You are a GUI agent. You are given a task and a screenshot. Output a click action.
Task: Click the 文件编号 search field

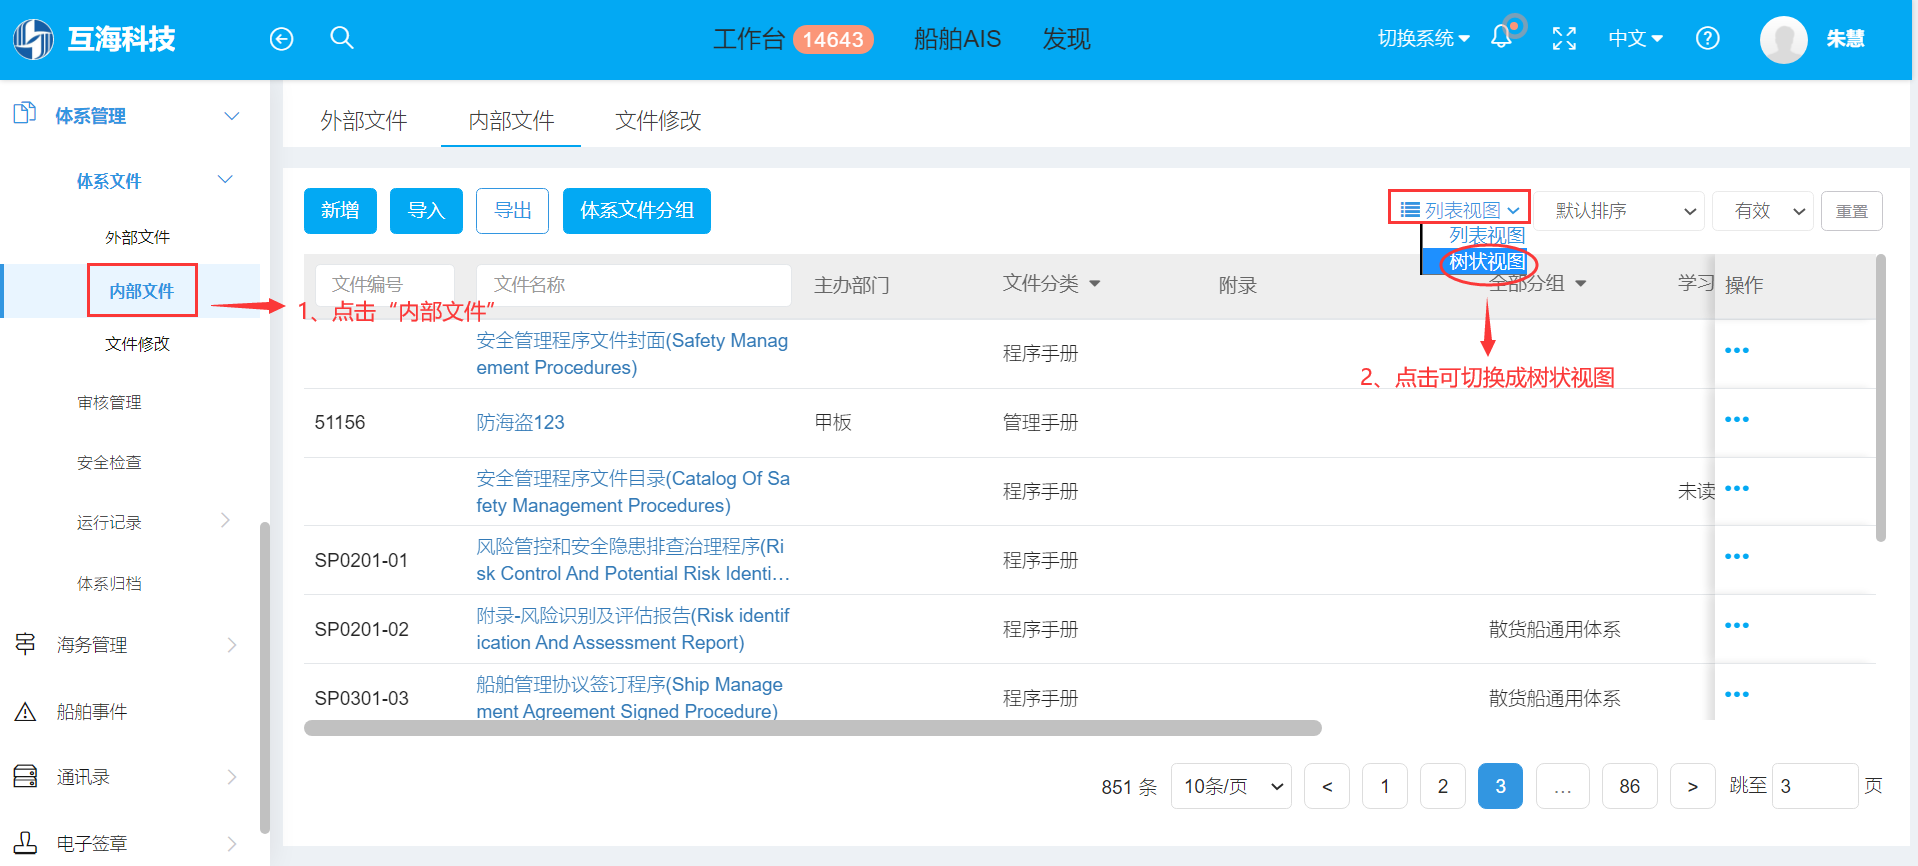[385, 285]
